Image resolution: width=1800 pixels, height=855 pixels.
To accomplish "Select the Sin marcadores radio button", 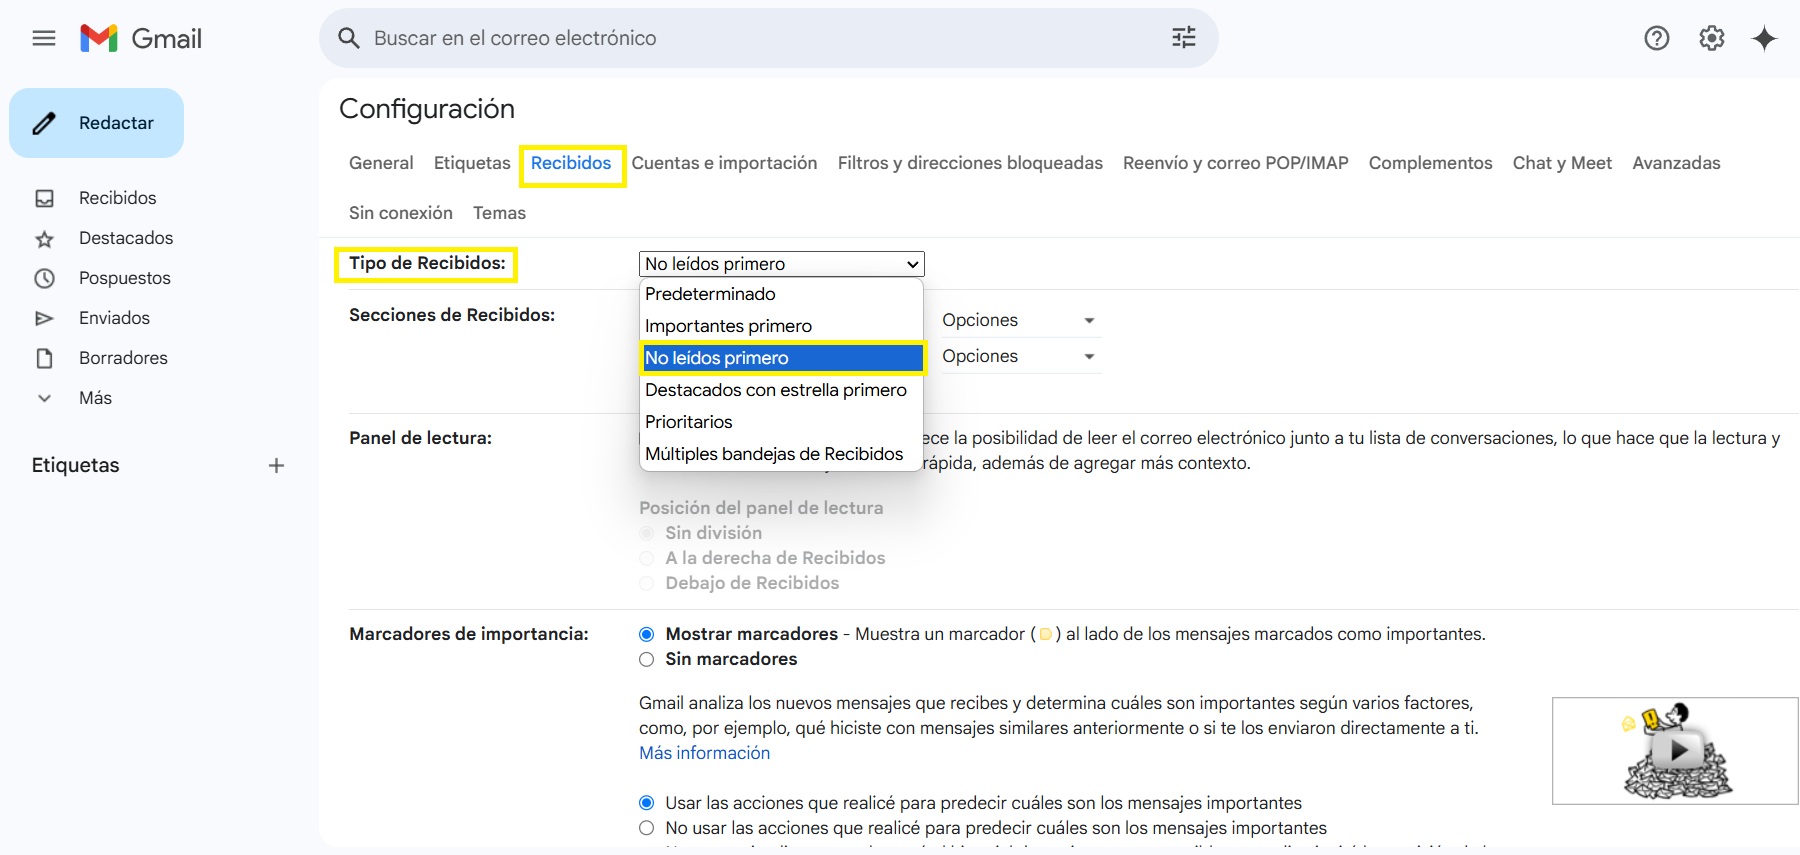I will pos(647,659).
